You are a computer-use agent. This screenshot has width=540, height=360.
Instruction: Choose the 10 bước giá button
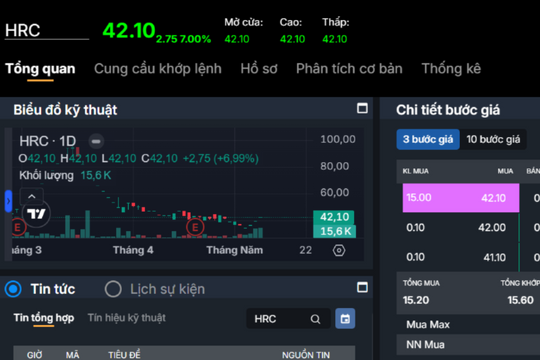pyautogui.click(x=493, y=139)
